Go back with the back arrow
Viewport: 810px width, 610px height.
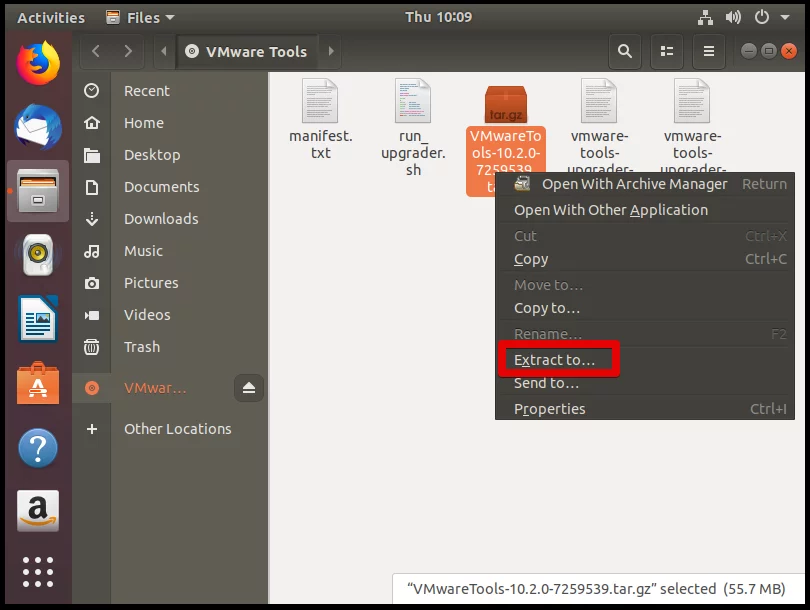(x=96, y=51)
